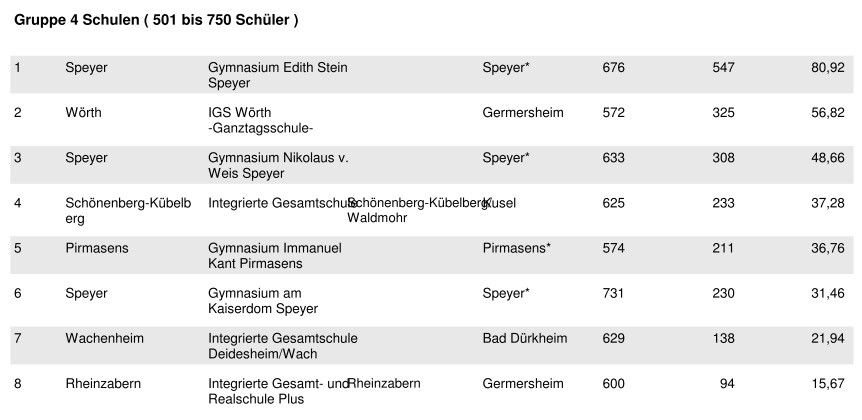The image size is (862, 420).
Task: Click Gymnasium am Kaiserdom Speyer
Action: (x=263, y=301)
